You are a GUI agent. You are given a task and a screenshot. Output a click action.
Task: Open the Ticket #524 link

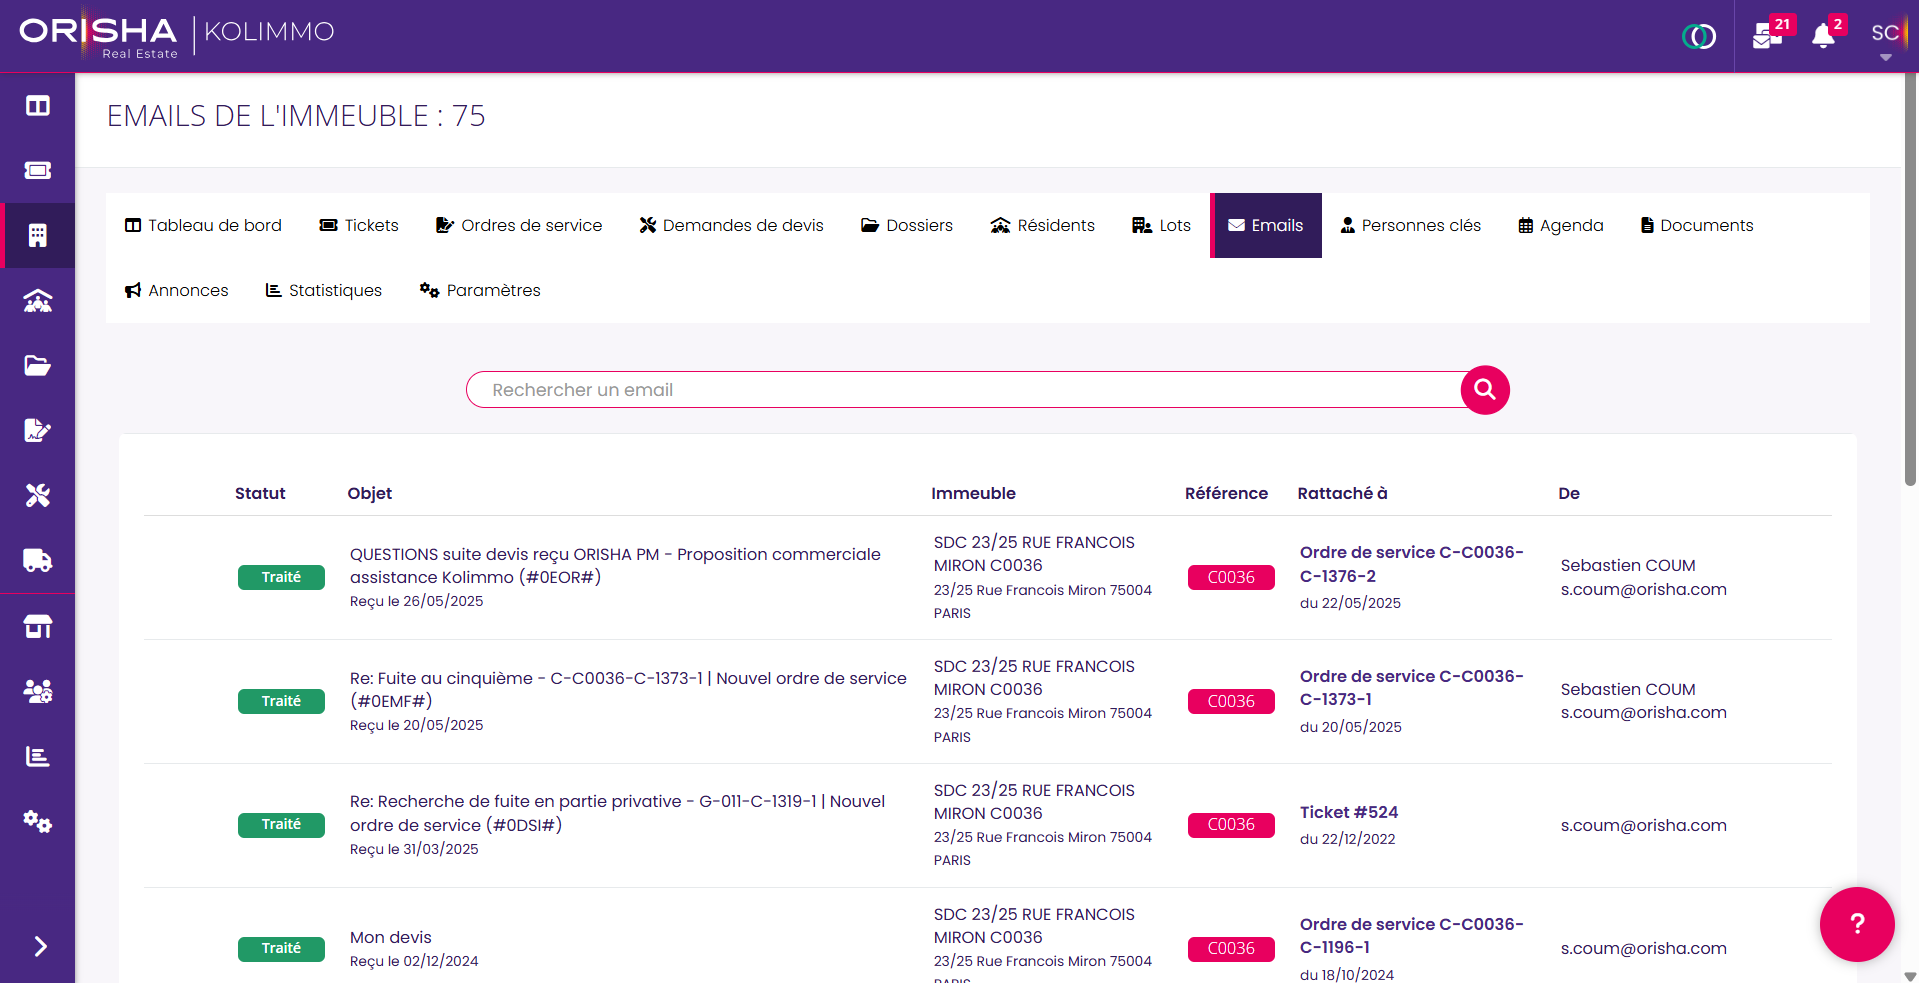[1349, 813]
